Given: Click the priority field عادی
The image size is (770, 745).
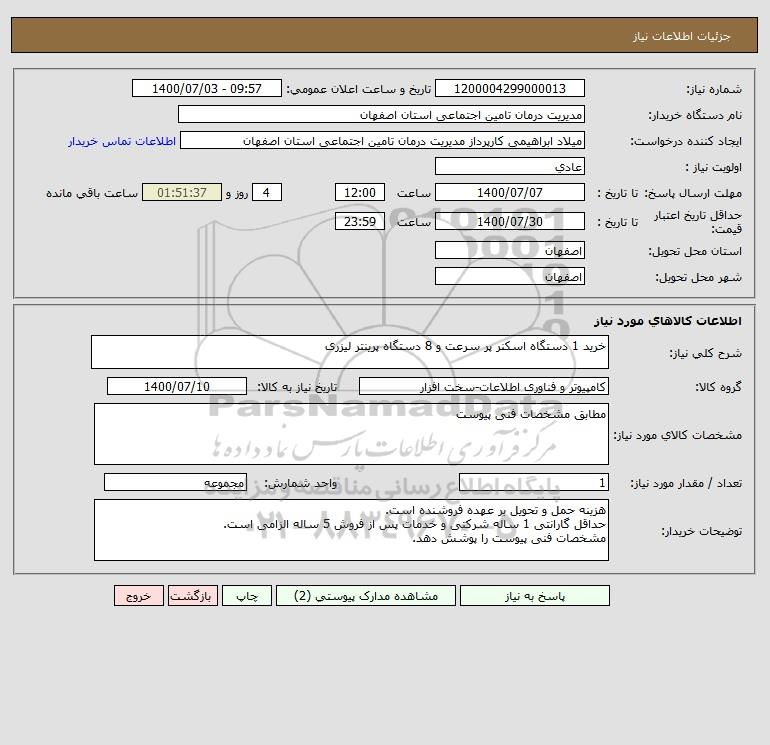Looking at the screenshot, I should coord(510,166).
